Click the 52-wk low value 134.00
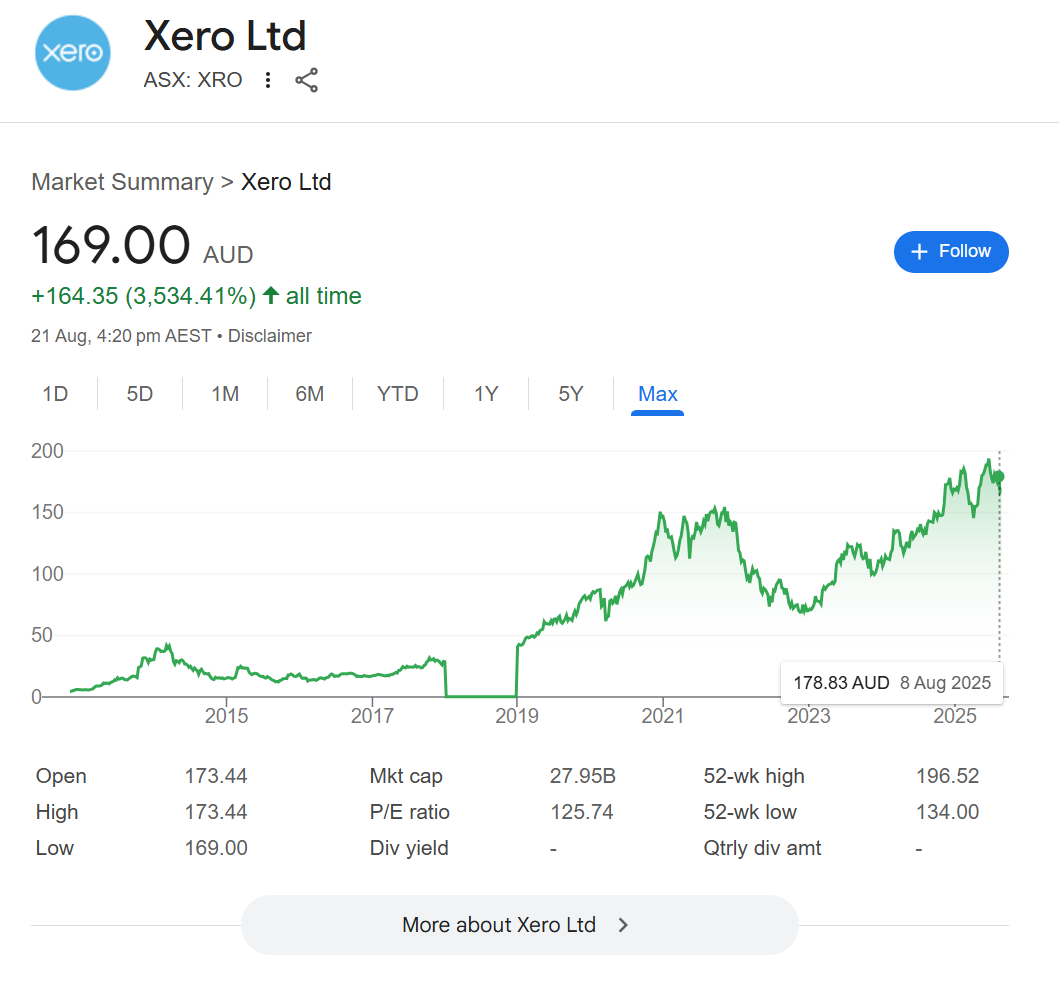Screen dimensions: 1059x983 [947, 811]
